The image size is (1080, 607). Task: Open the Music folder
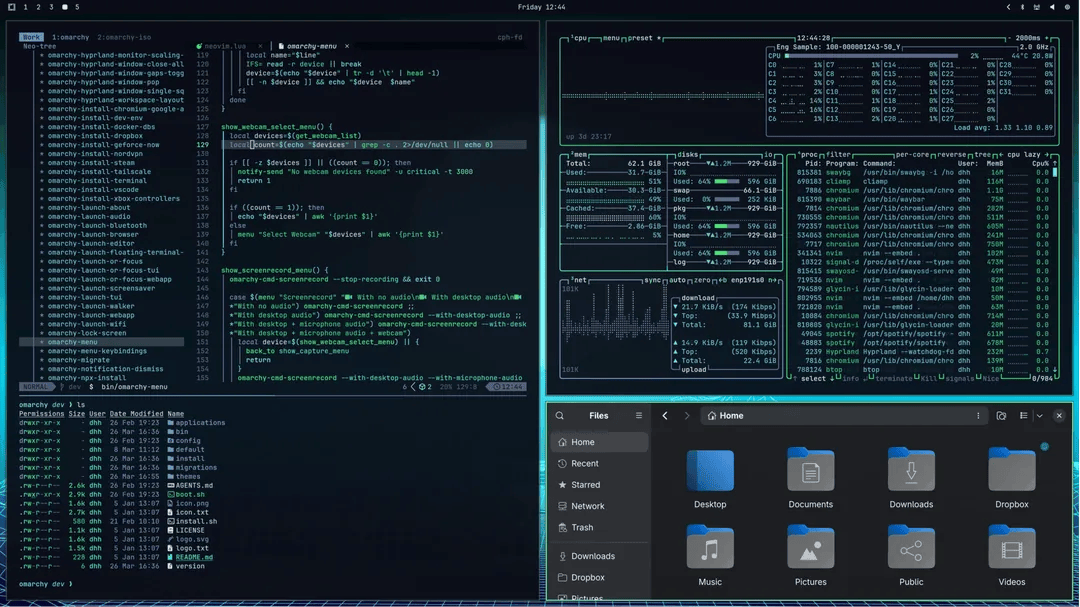coord(710,556)
